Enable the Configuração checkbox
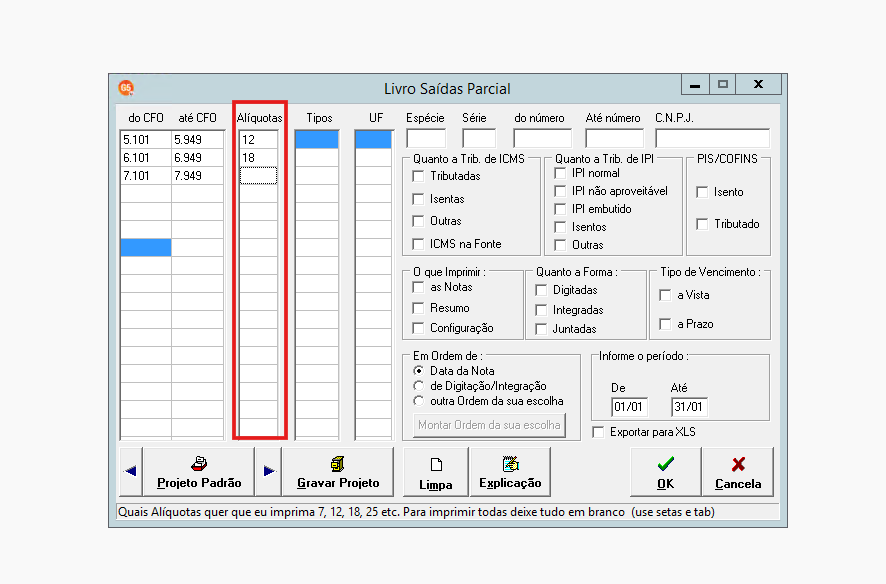Screen dimensions: 886x584 point(419,328)
